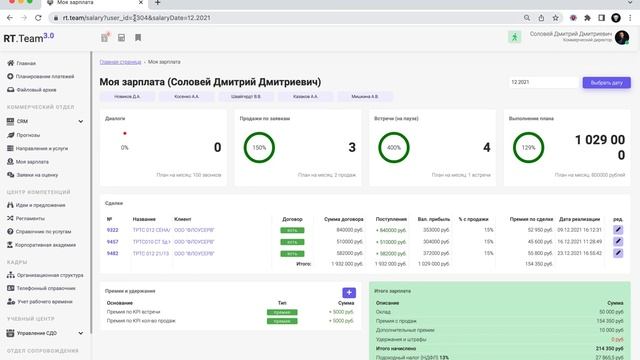640x360 pixels.
Task: Edit deal 9457 with pencil icon
Action: coord(618,242)
